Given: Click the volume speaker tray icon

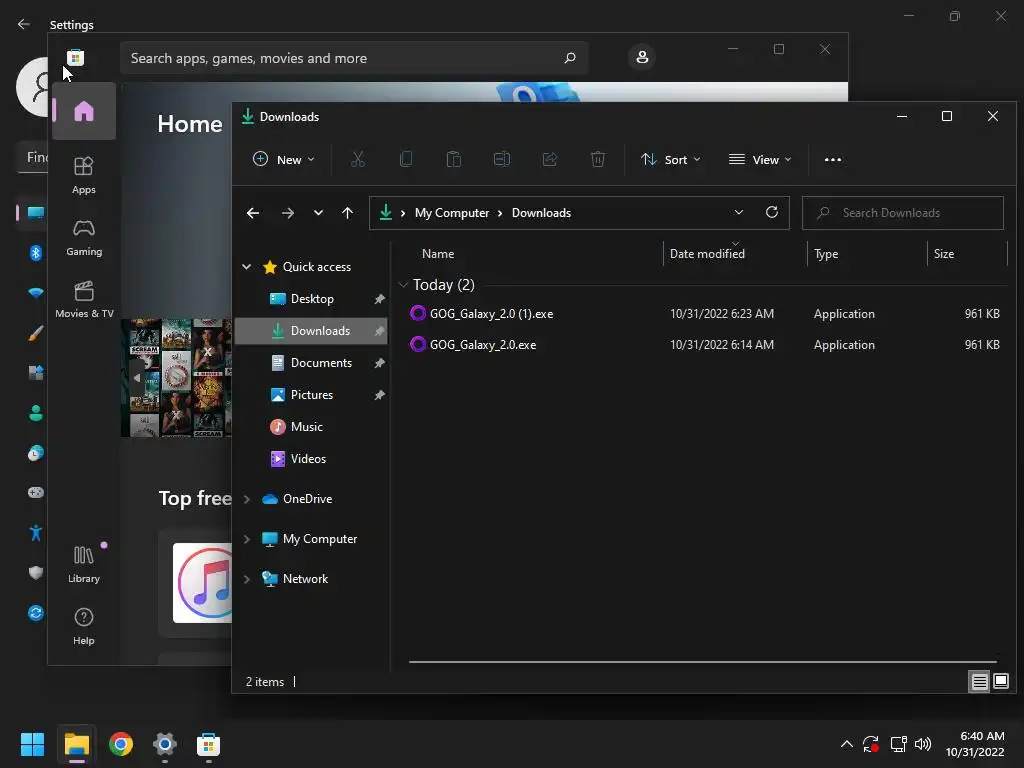Looking at the screenshot, I should (923, 744).
